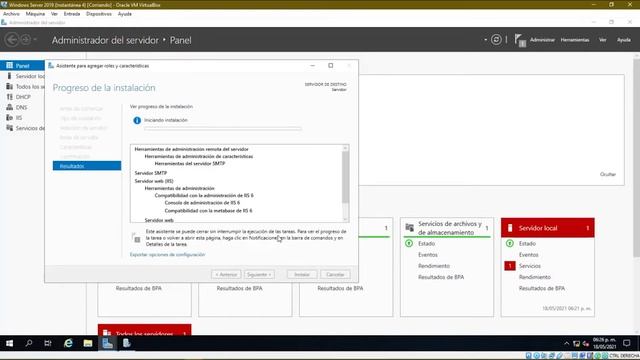Launch Internet Explorer from taskbar
640x360 pixels.
68,343
